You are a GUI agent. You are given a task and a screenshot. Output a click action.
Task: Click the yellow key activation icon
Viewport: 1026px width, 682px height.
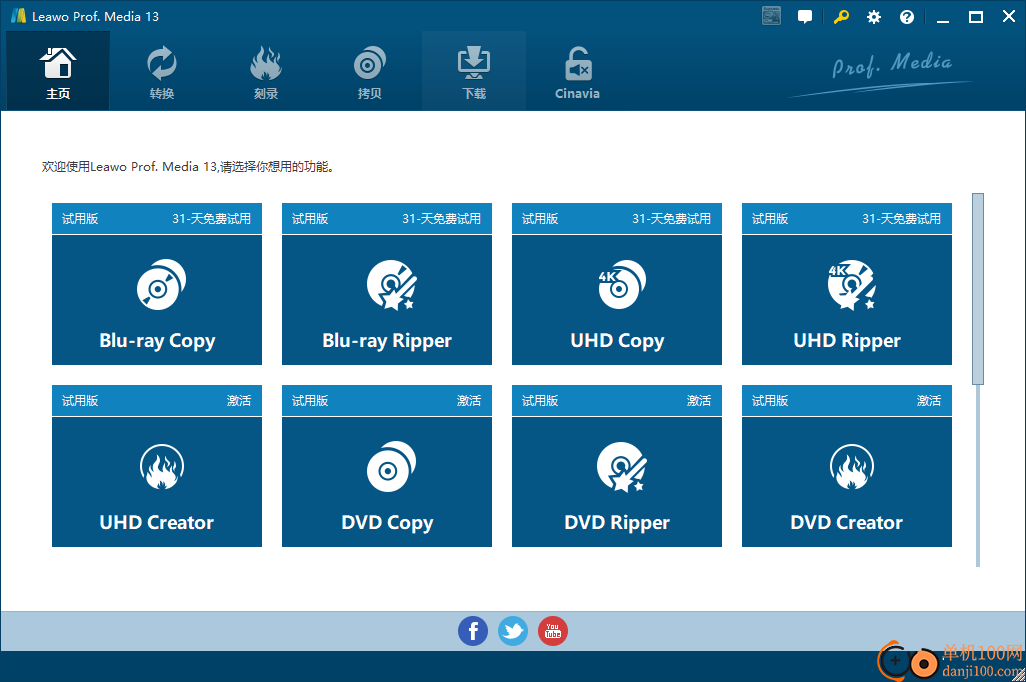click(841, 17)
